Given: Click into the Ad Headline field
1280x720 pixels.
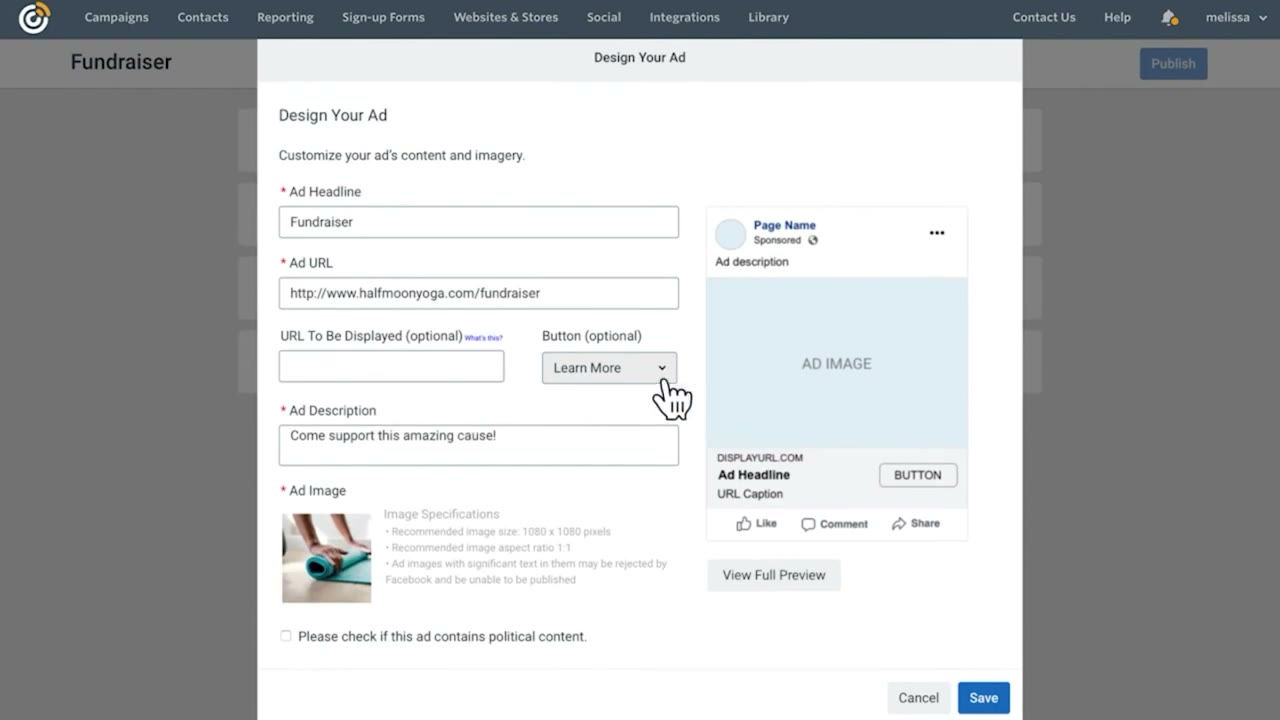Looking at the screenshot, I should [479, 222].
